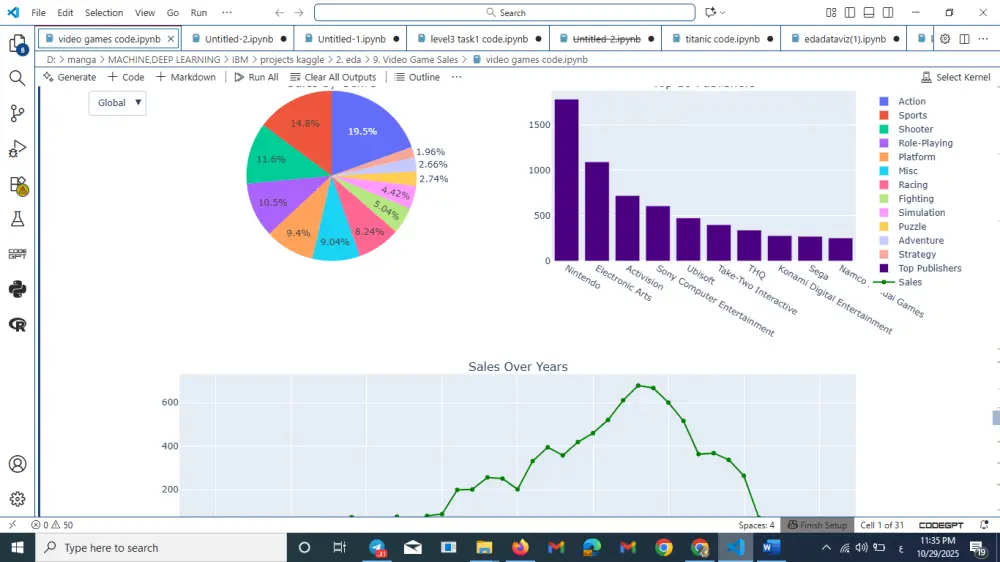This screenshot has width=1000, height=562.
Task: Toggle the bottom panel layout icon
Action: tap(869, 13)
